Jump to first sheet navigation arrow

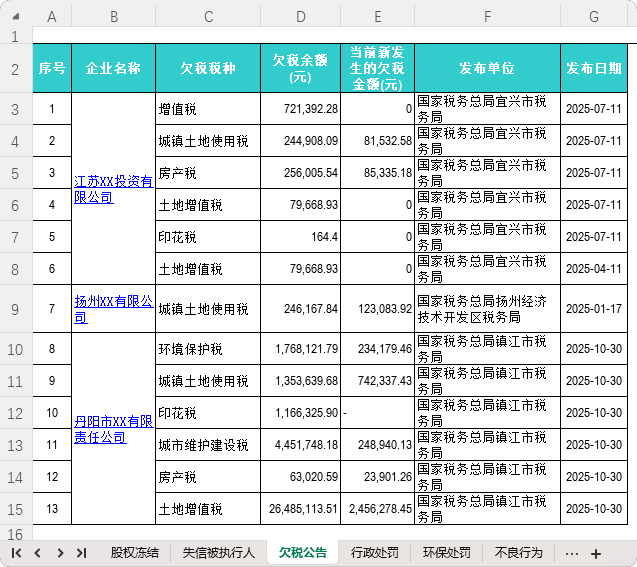17,553
